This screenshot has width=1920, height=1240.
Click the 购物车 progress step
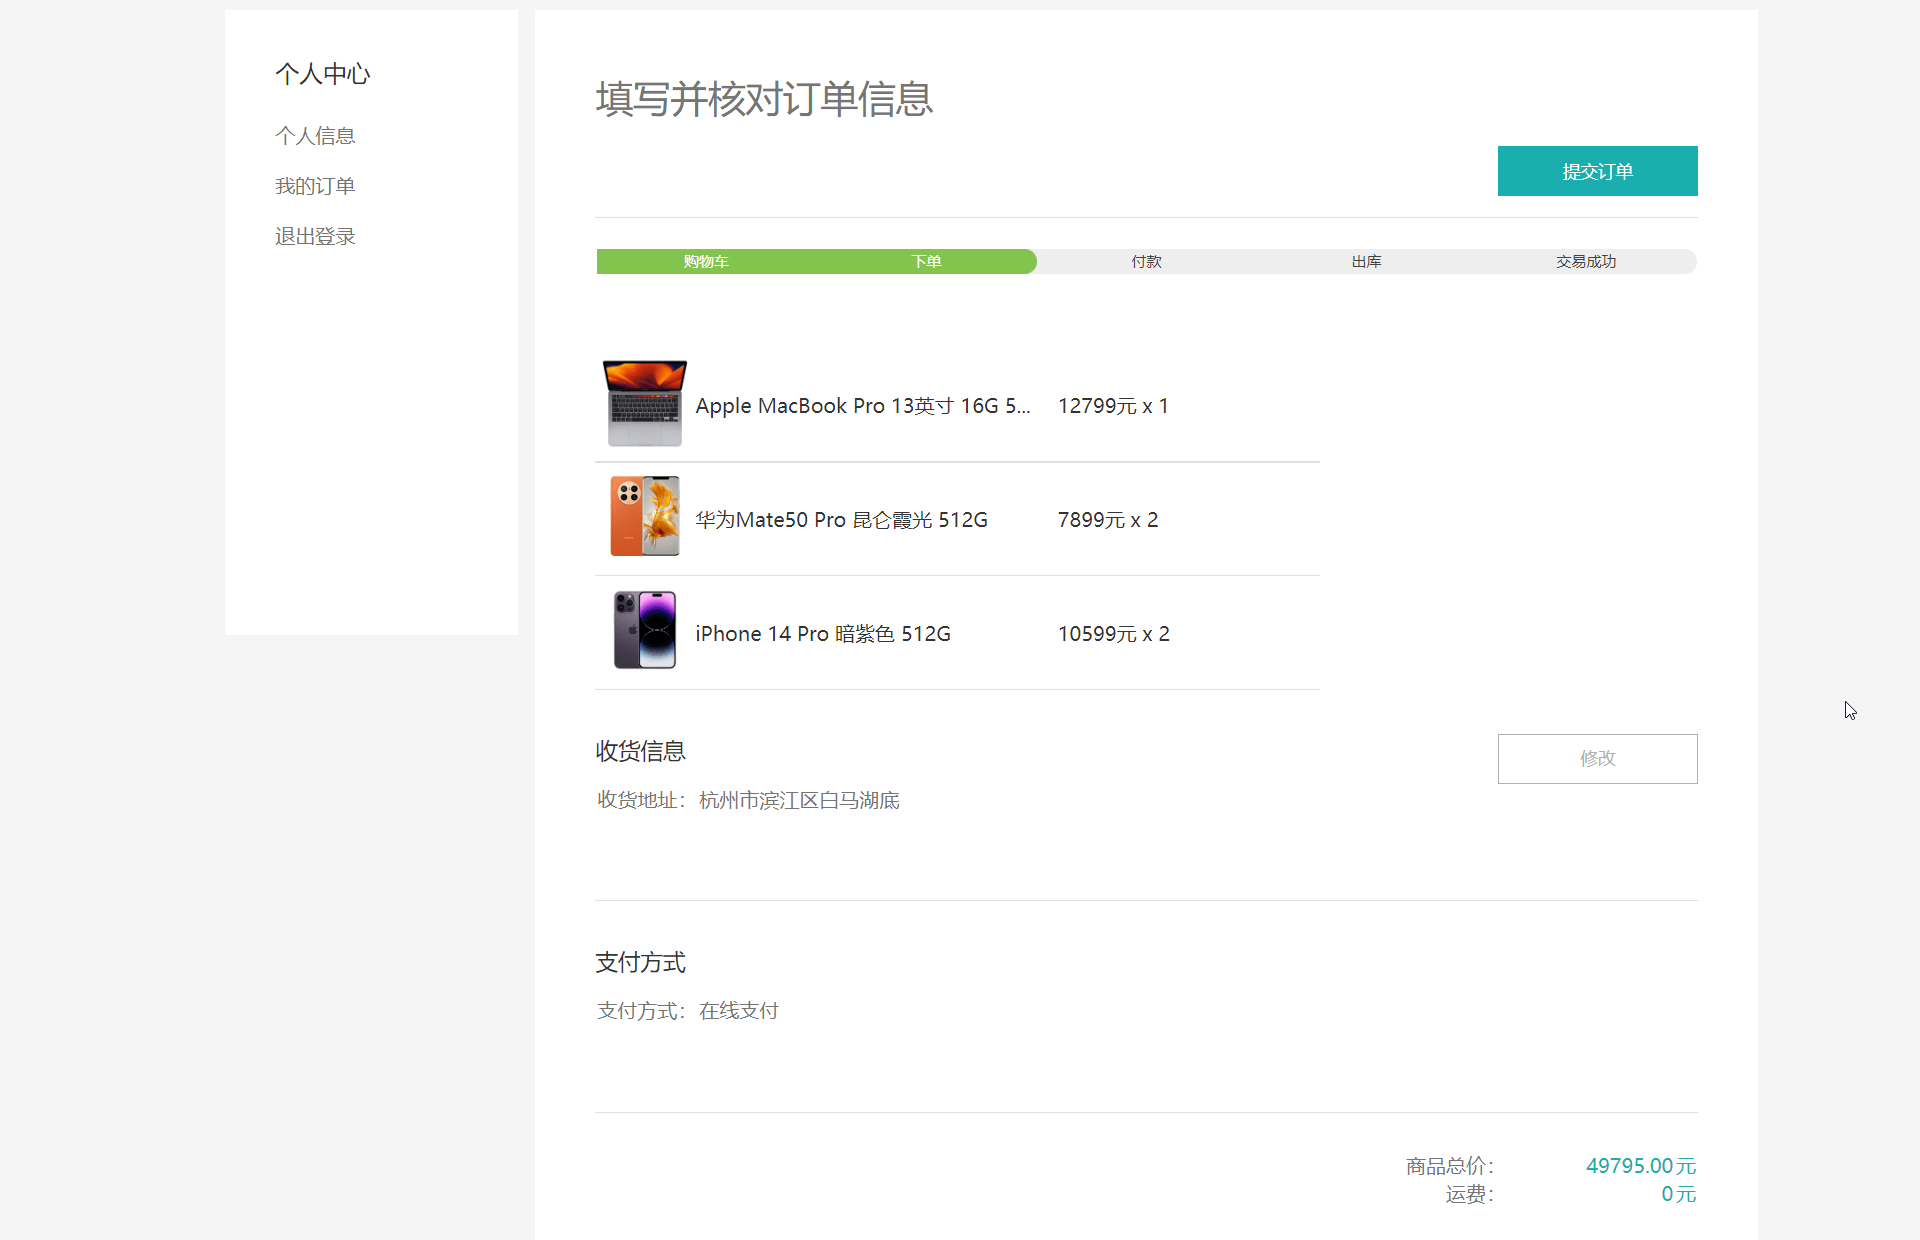(x=706, y=262)
